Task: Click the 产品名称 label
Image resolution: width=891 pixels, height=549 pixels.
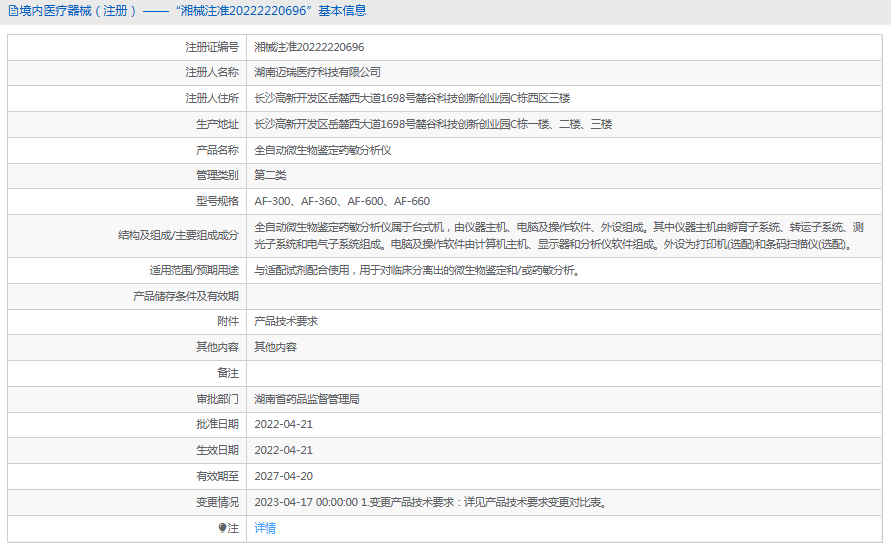Action: tap(218, 150)
